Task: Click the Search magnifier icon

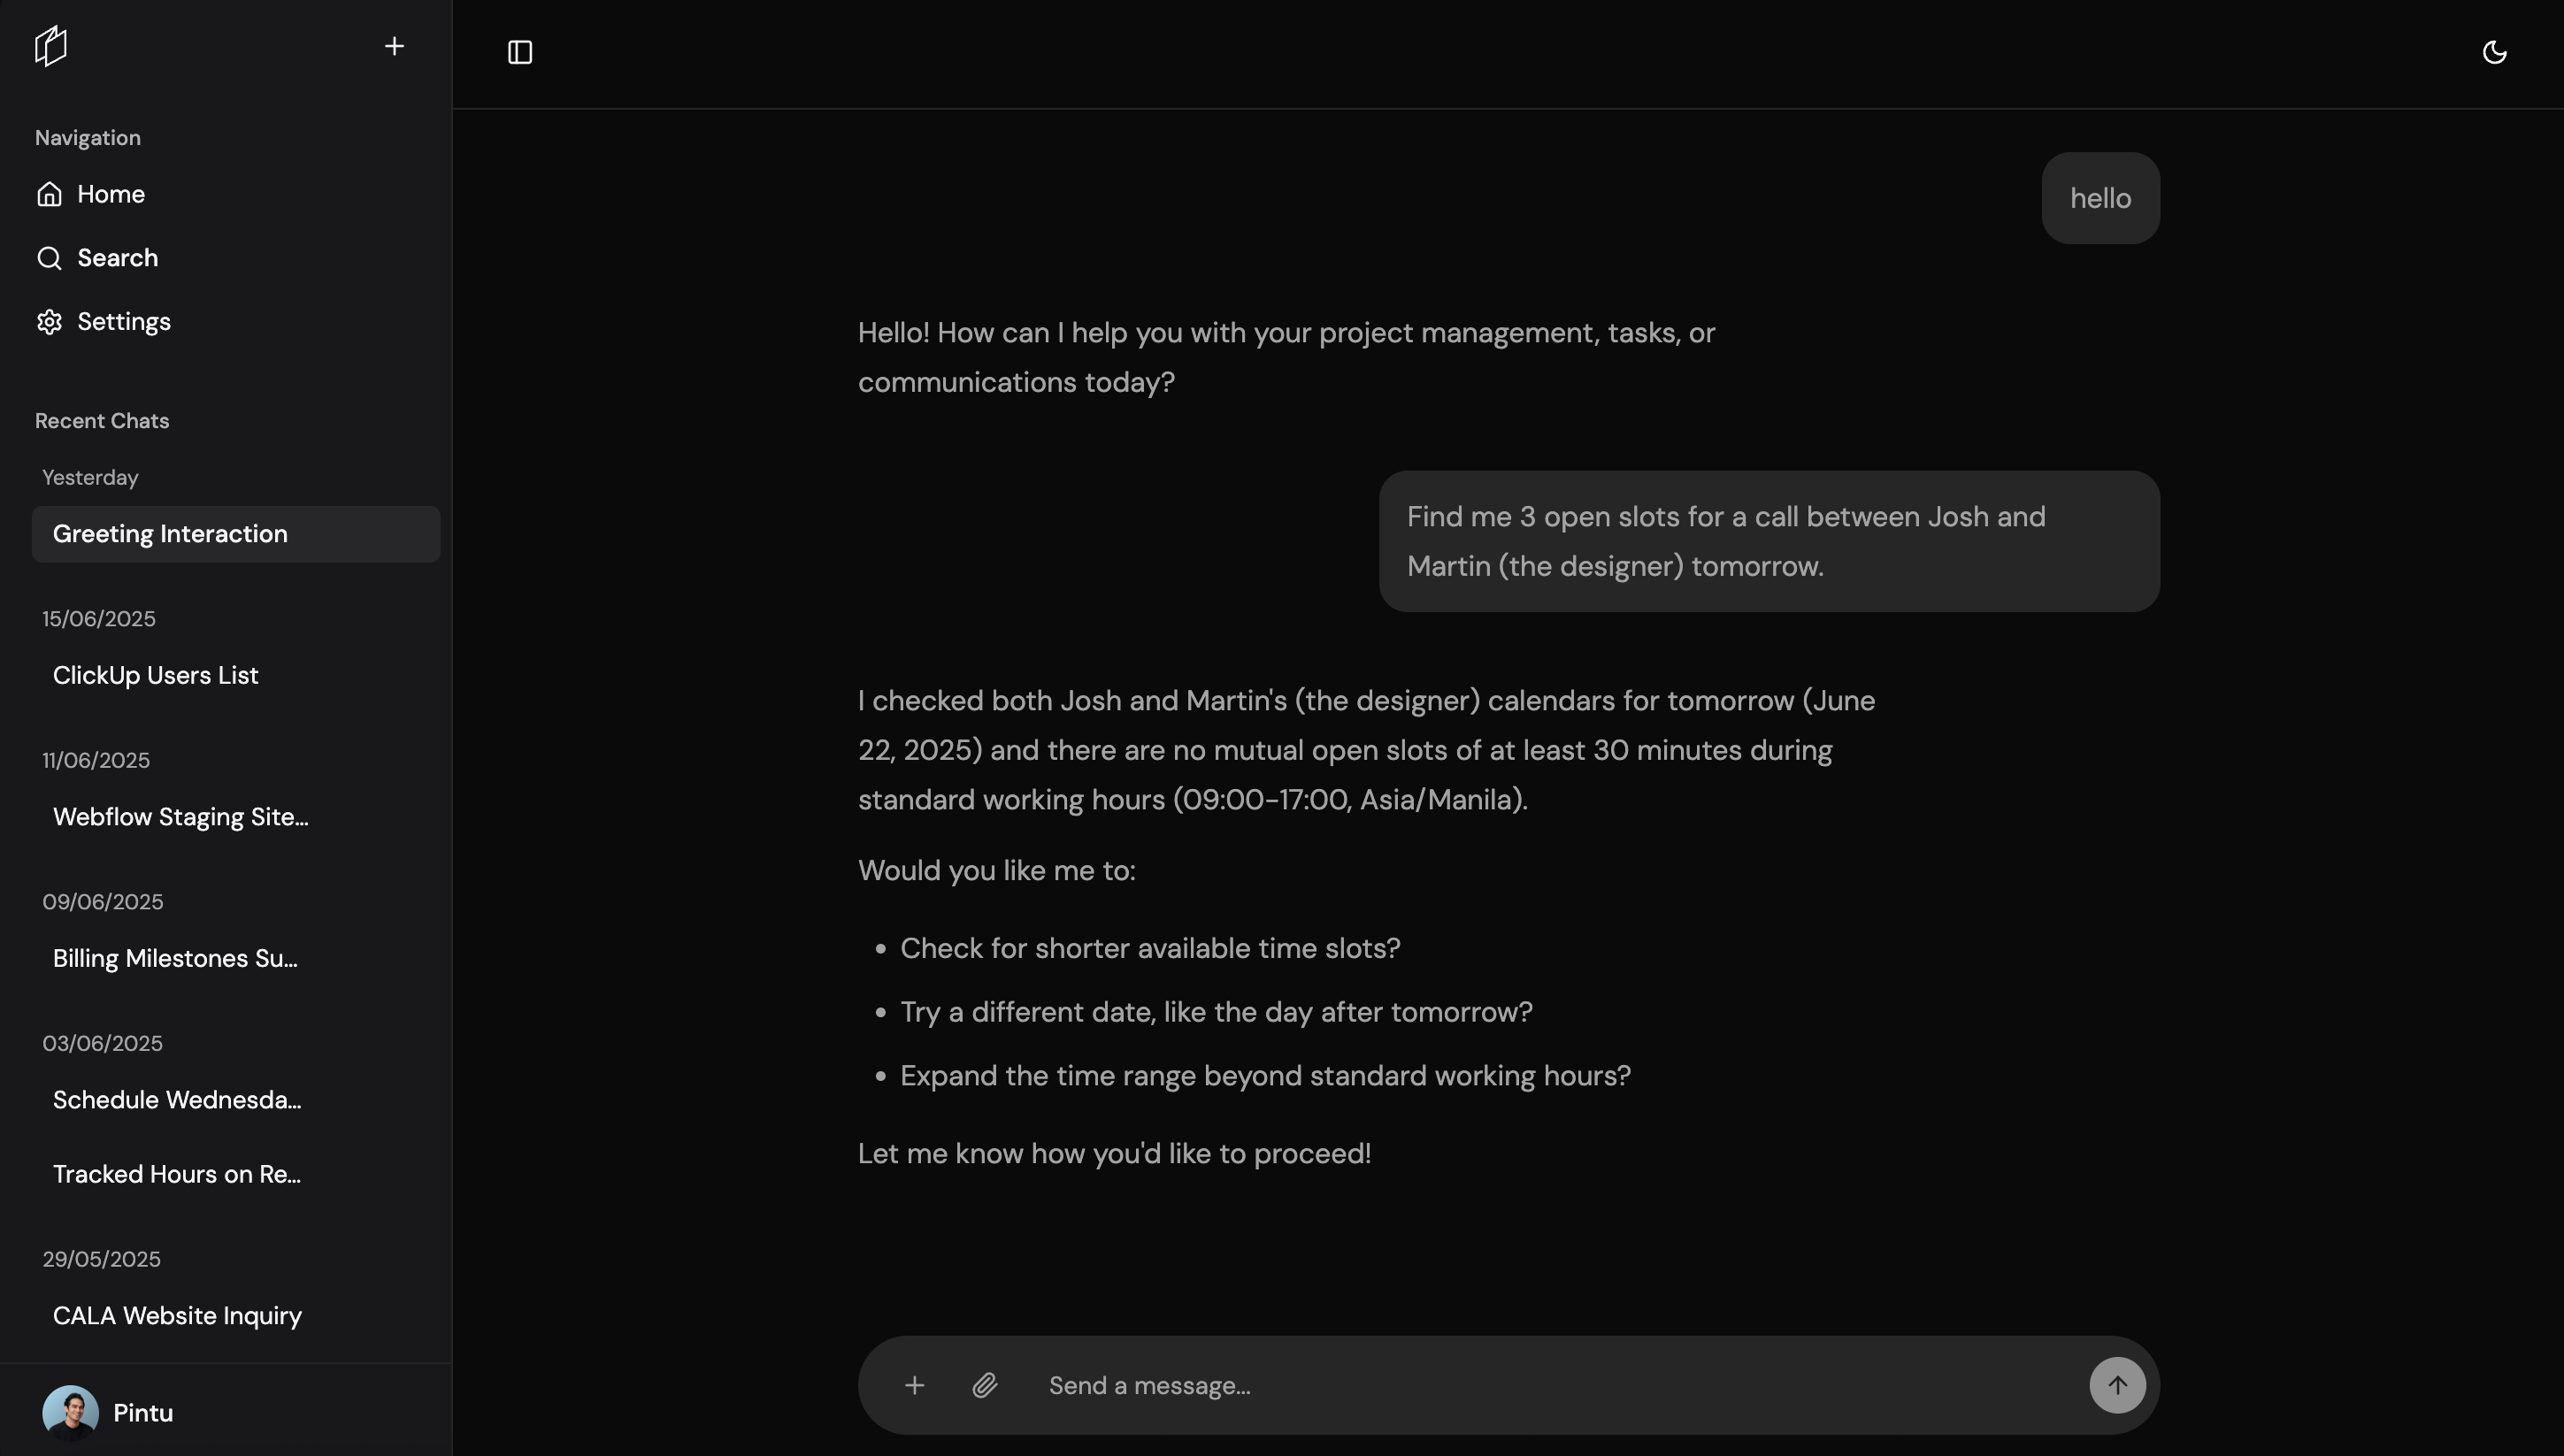Action: (x=49, y=258)
